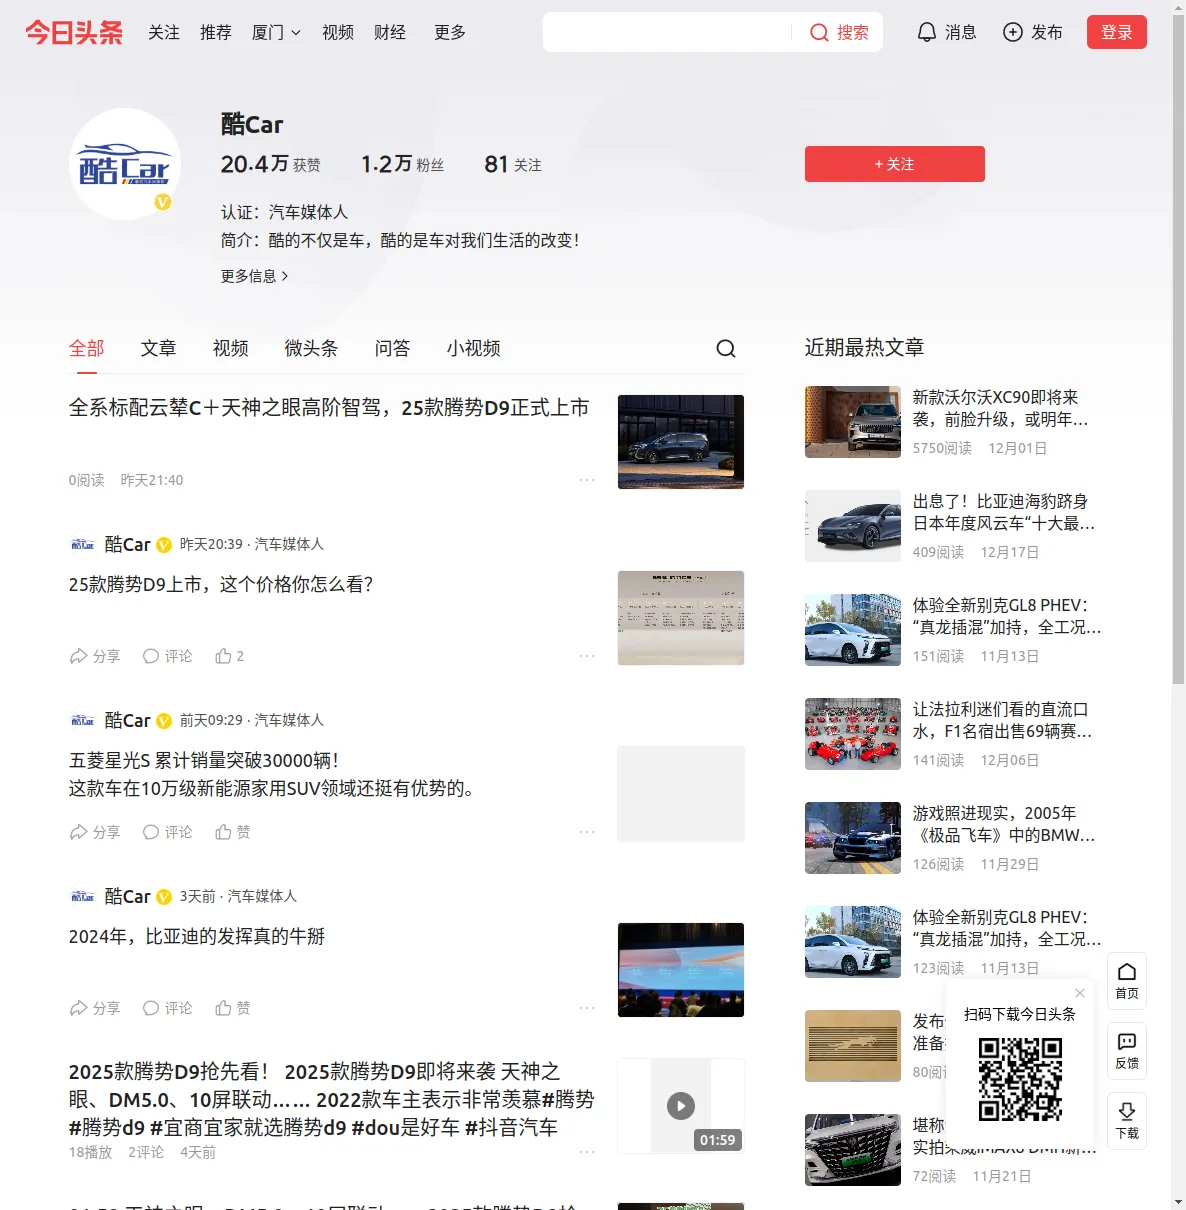Switch to the 问答 tab
This screenshot has height=1210, width=1186.
coord(393,348)
